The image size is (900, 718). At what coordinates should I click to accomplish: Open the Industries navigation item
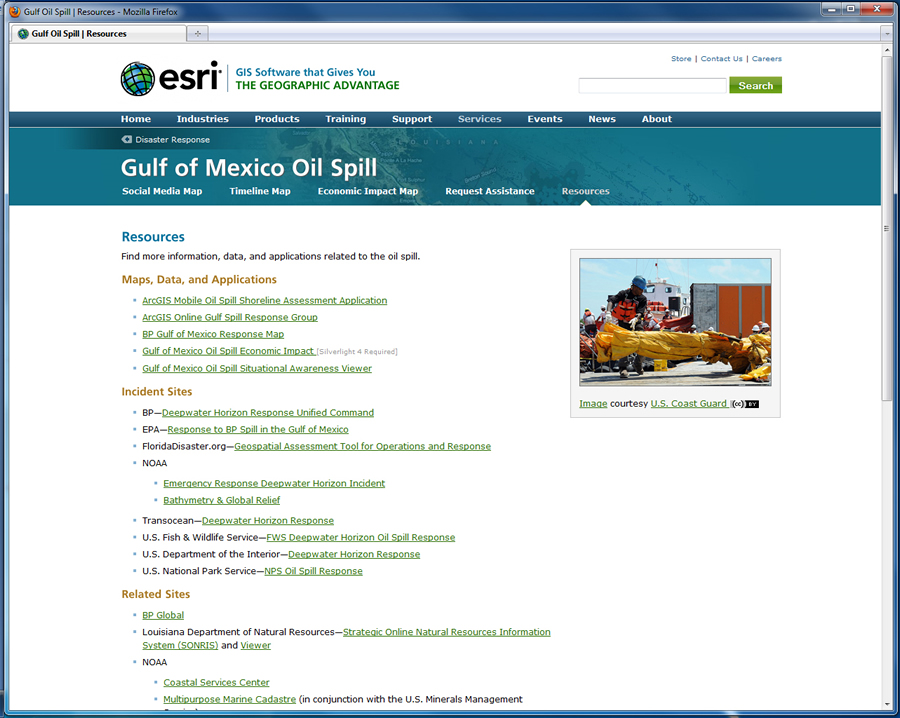point(203,119)
